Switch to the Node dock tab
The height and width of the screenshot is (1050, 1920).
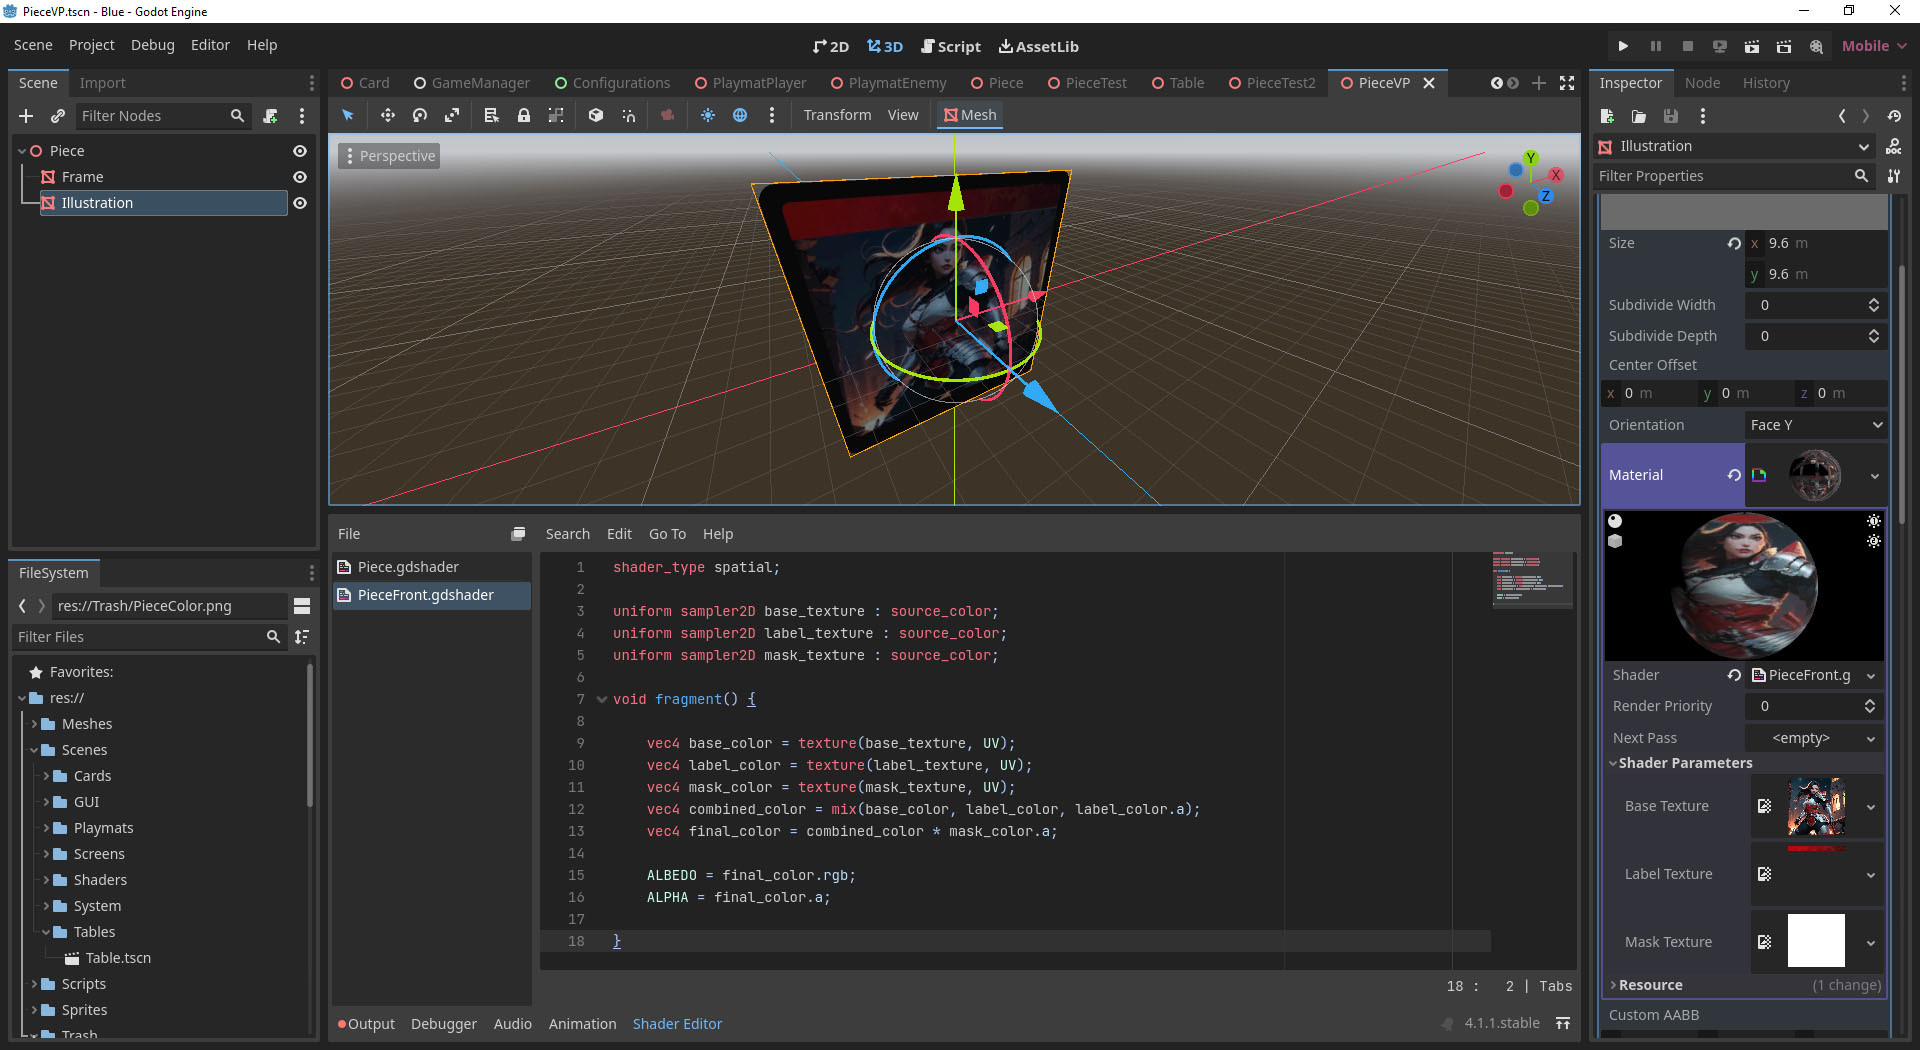pyautogui.click(x=1702, y=83)
